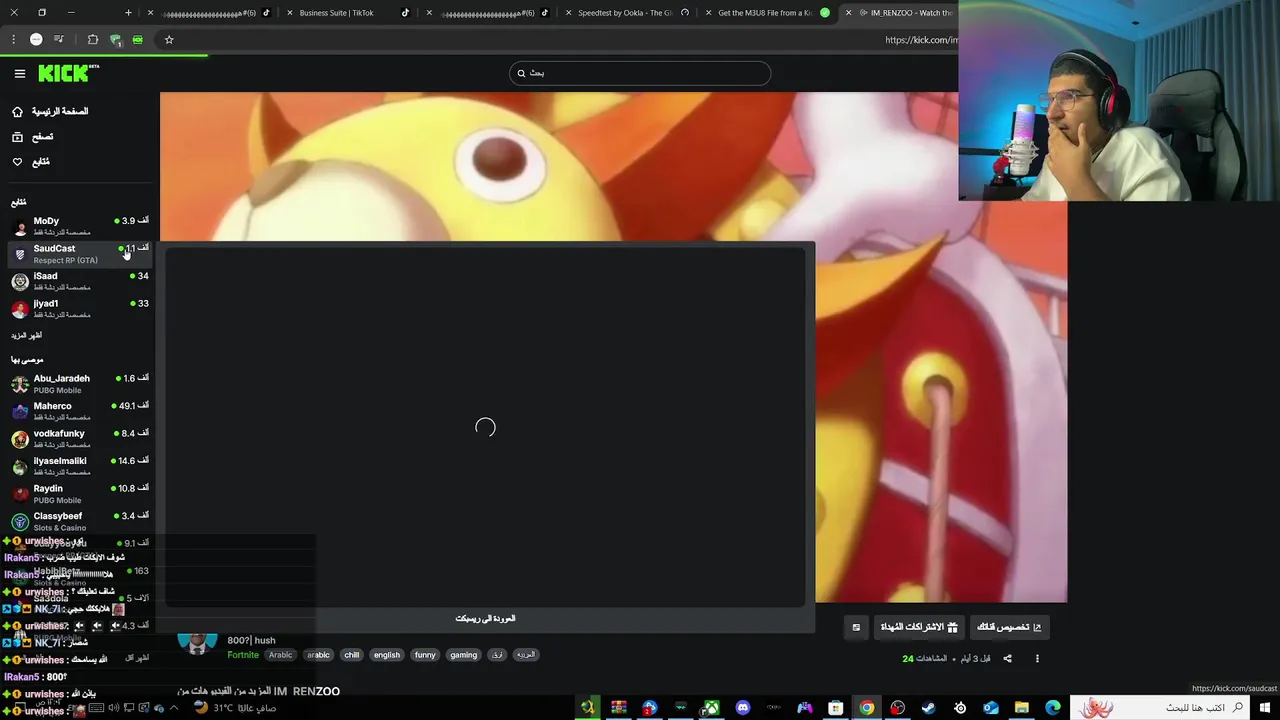This screenshot has height=720, width=1280.
Task: Share the video with share icon
Action: [1007, 658]
